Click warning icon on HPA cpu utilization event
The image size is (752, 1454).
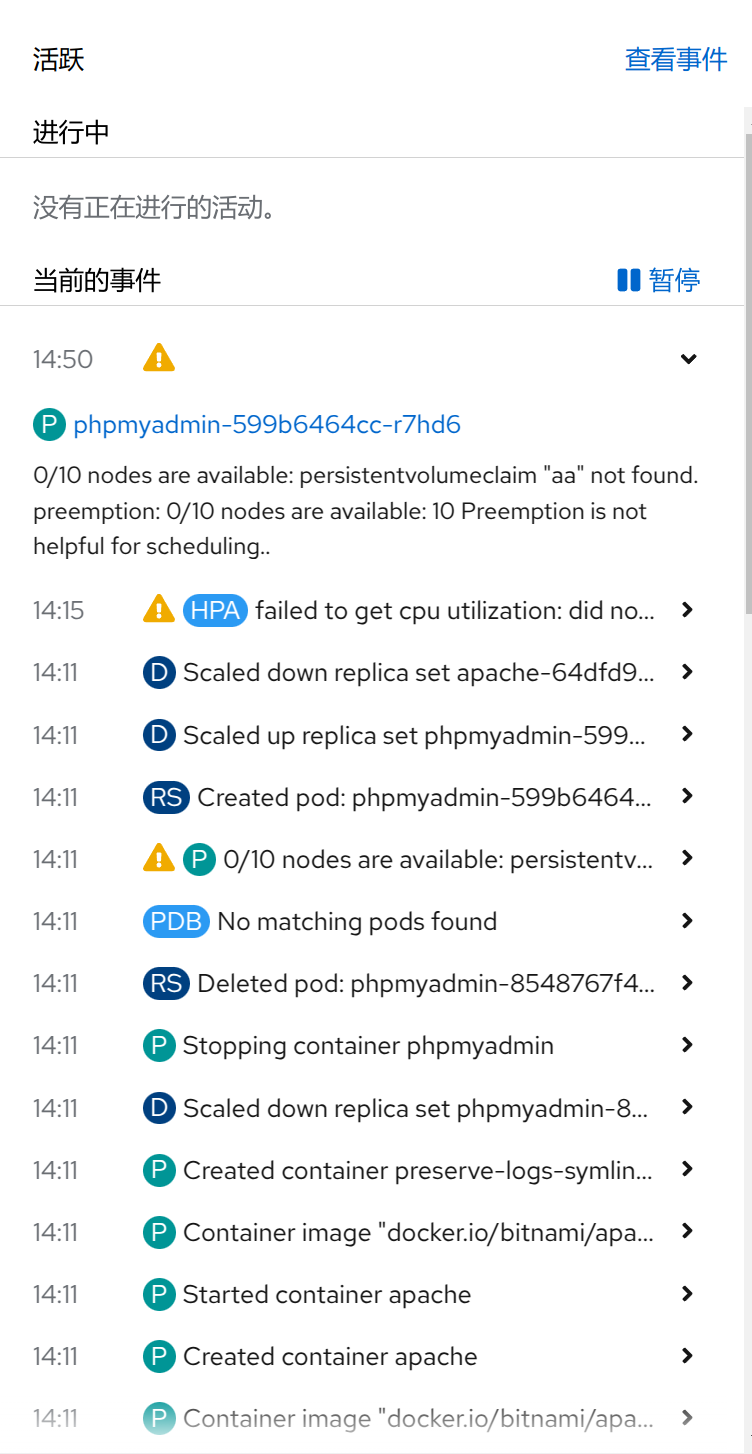[x=159, y=609]
